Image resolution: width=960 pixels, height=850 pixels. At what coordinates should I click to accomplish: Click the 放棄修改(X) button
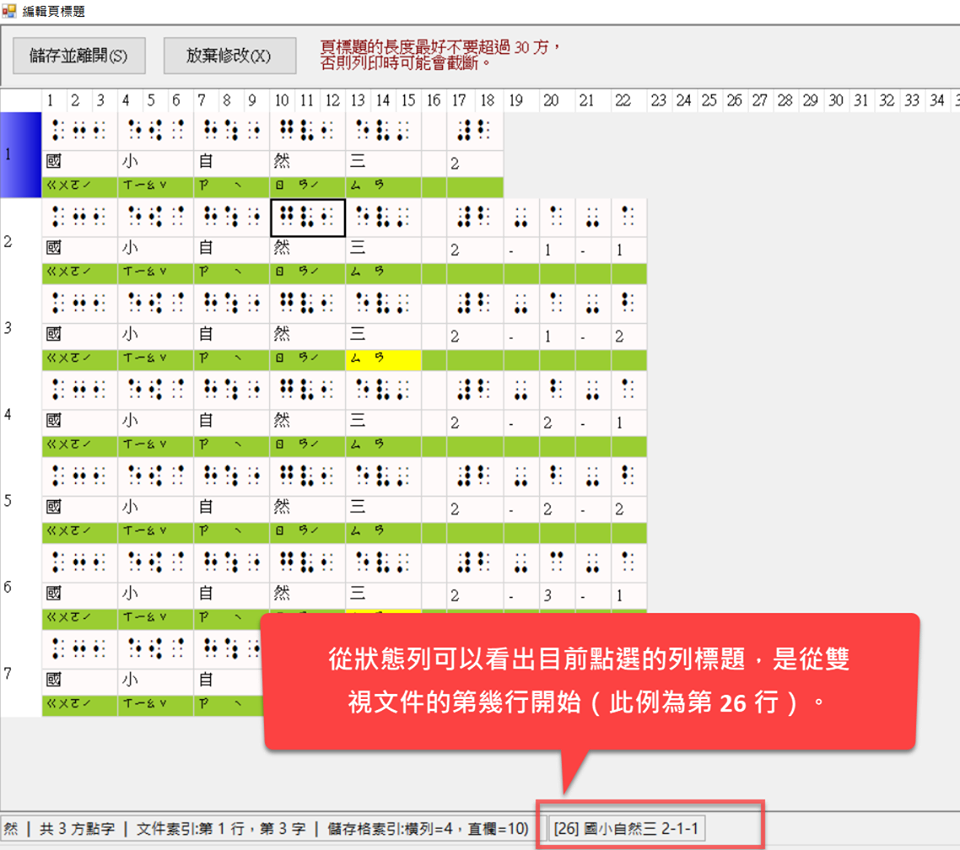tap(229, 56)
